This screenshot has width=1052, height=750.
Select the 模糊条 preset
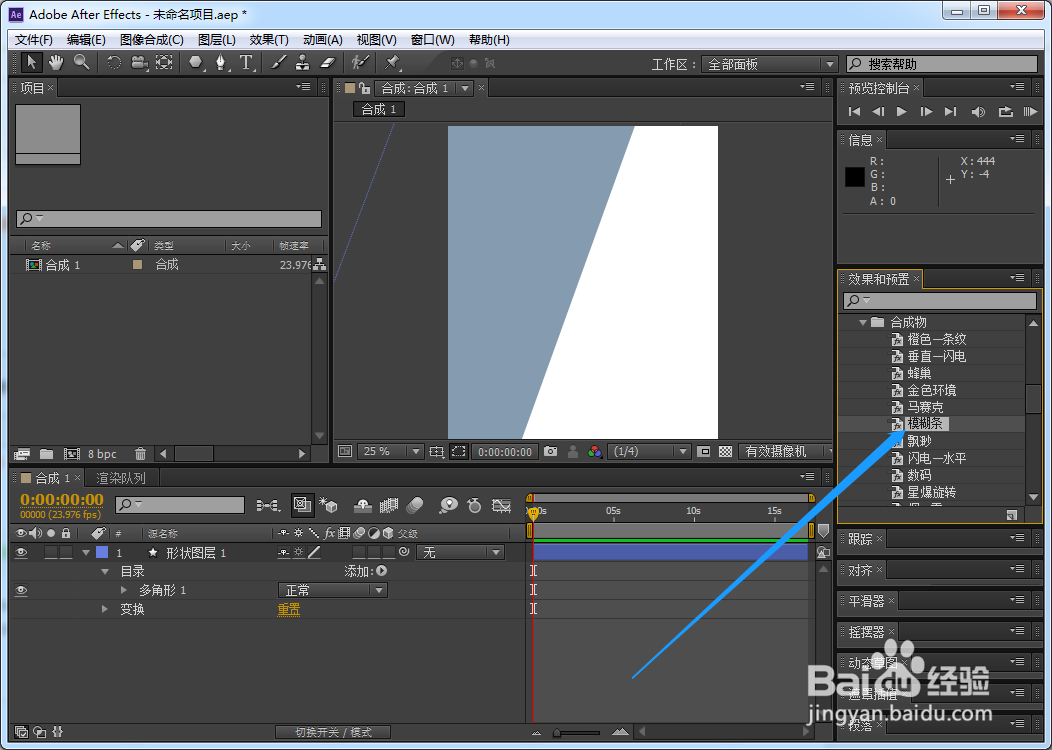[x=925, y=423]
